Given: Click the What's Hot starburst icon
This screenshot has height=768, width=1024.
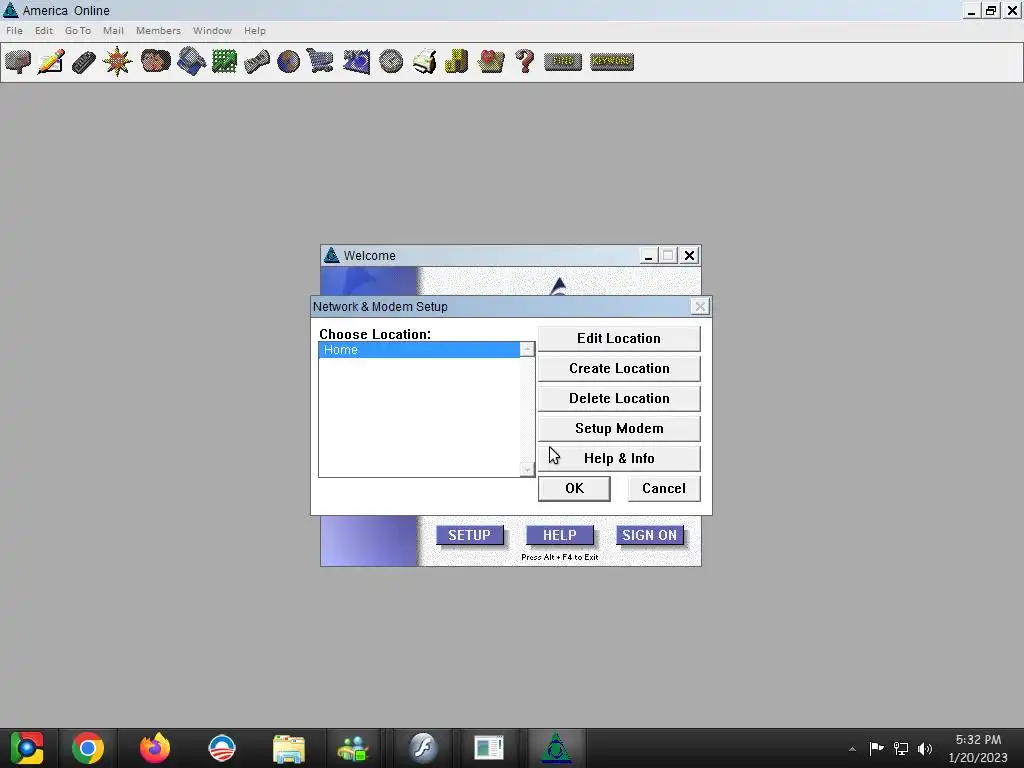Looking at the screenshot, I should (x=118, y=62).
